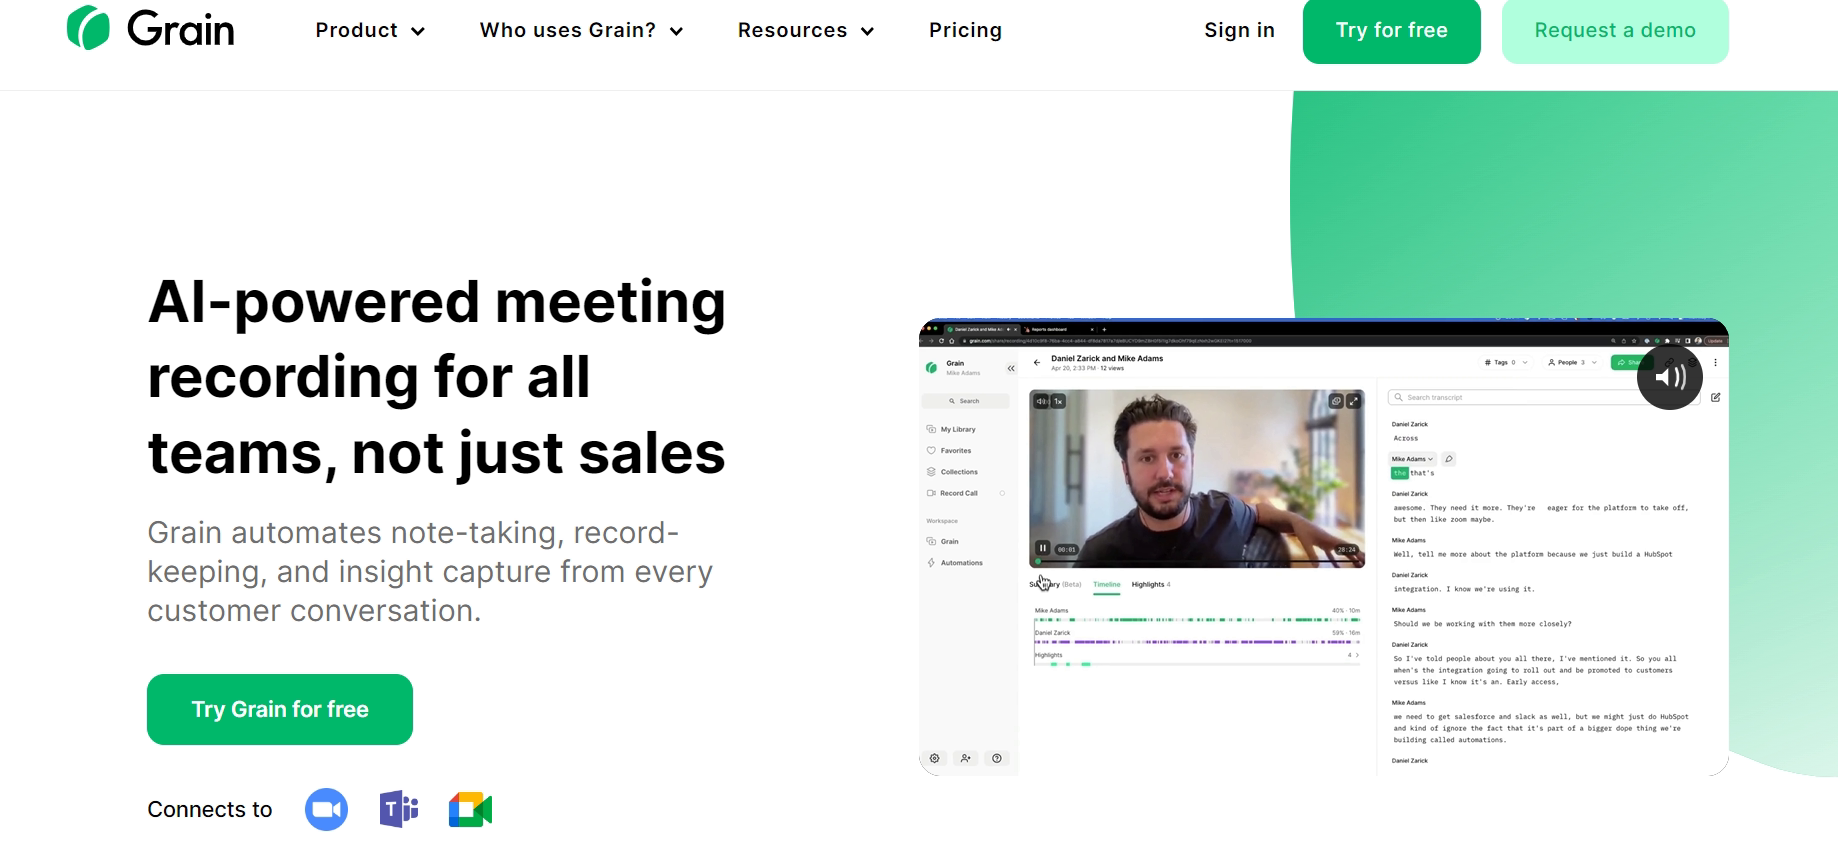This screenshot has width=1838, height=842.
Task: Click the Request a demo button
Action: pos(1615,30)
